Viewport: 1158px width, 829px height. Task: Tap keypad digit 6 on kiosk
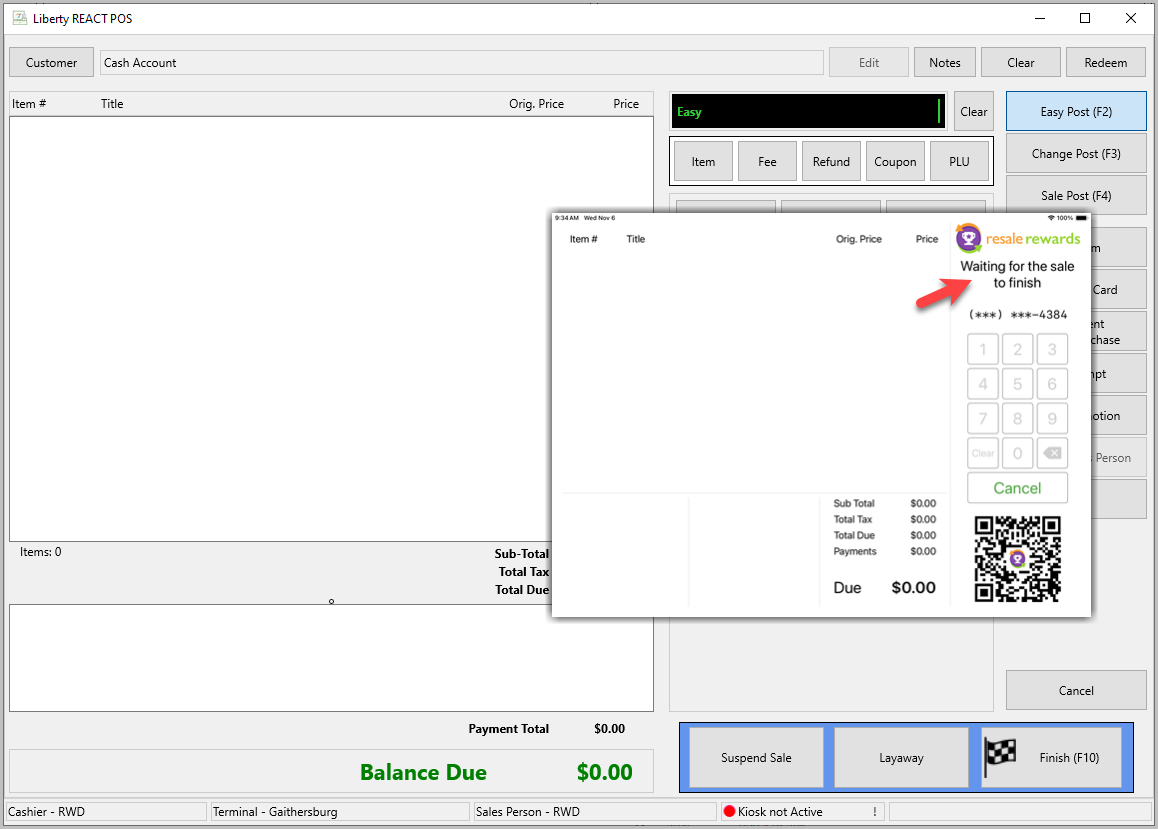tap(1052, 384)
